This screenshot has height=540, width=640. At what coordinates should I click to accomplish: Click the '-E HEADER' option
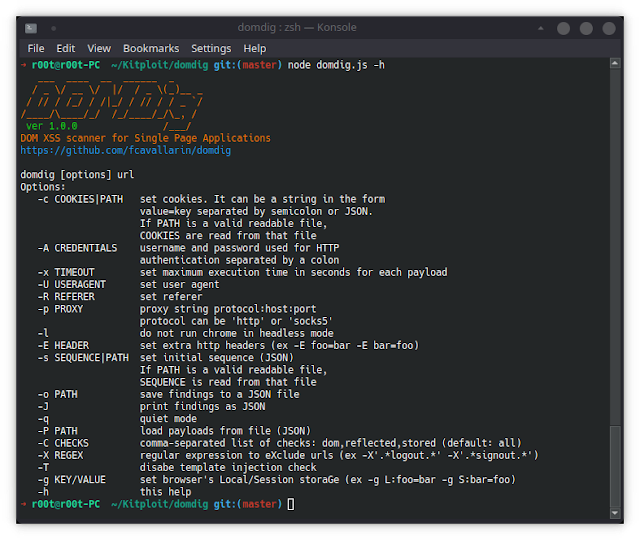pos(63,346)
